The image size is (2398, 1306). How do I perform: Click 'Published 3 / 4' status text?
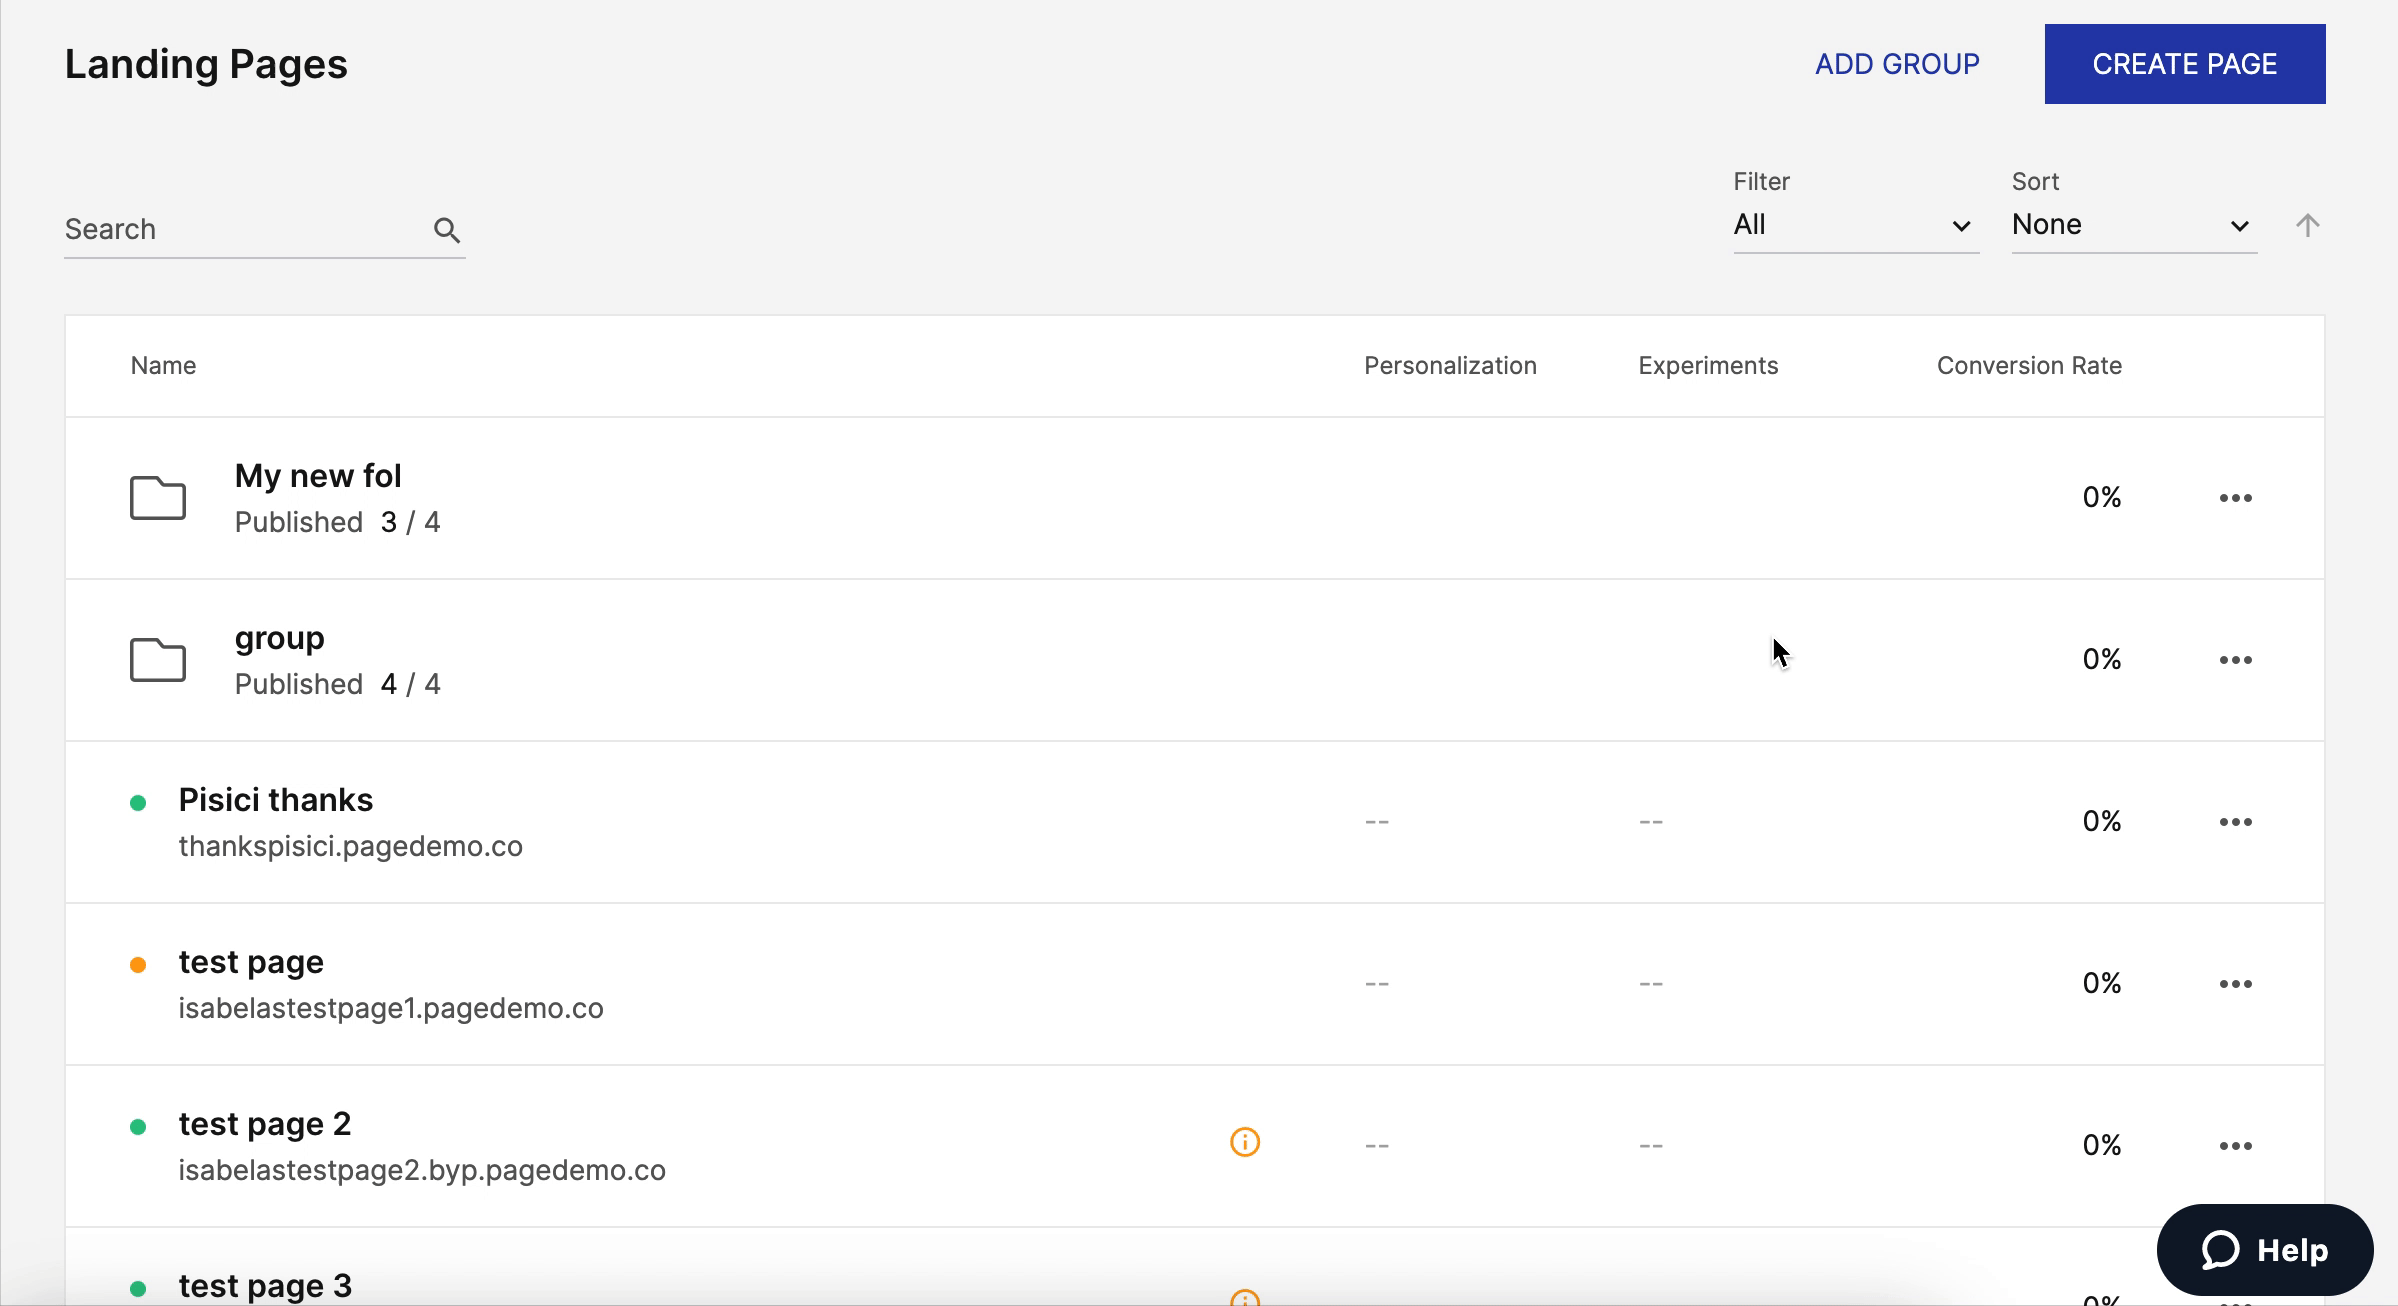tap(337, 523)
